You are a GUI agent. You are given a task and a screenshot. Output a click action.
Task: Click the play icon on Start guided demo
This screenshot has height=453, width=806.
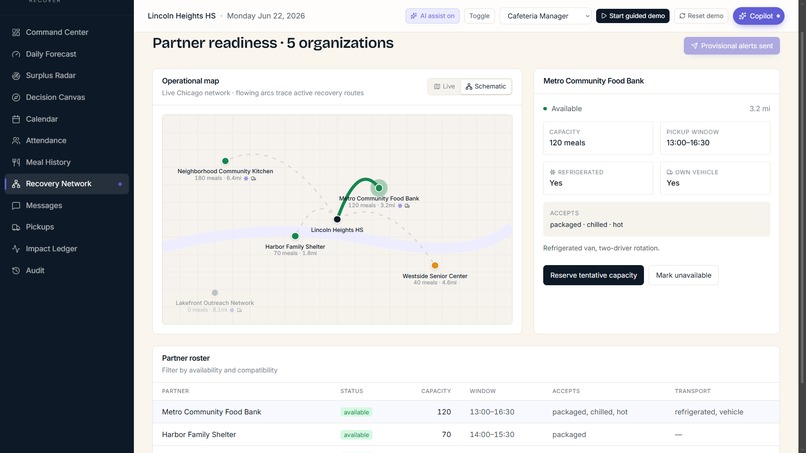click(x=604, y=16)
